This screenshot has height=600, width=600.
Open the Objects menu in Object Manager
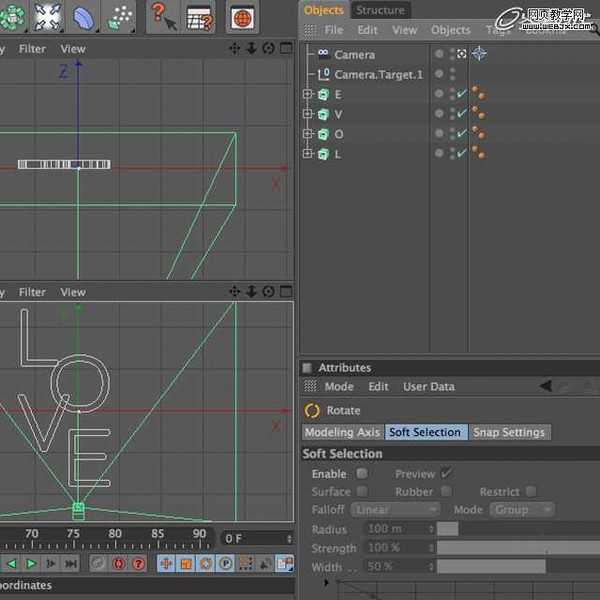(450, 30)
